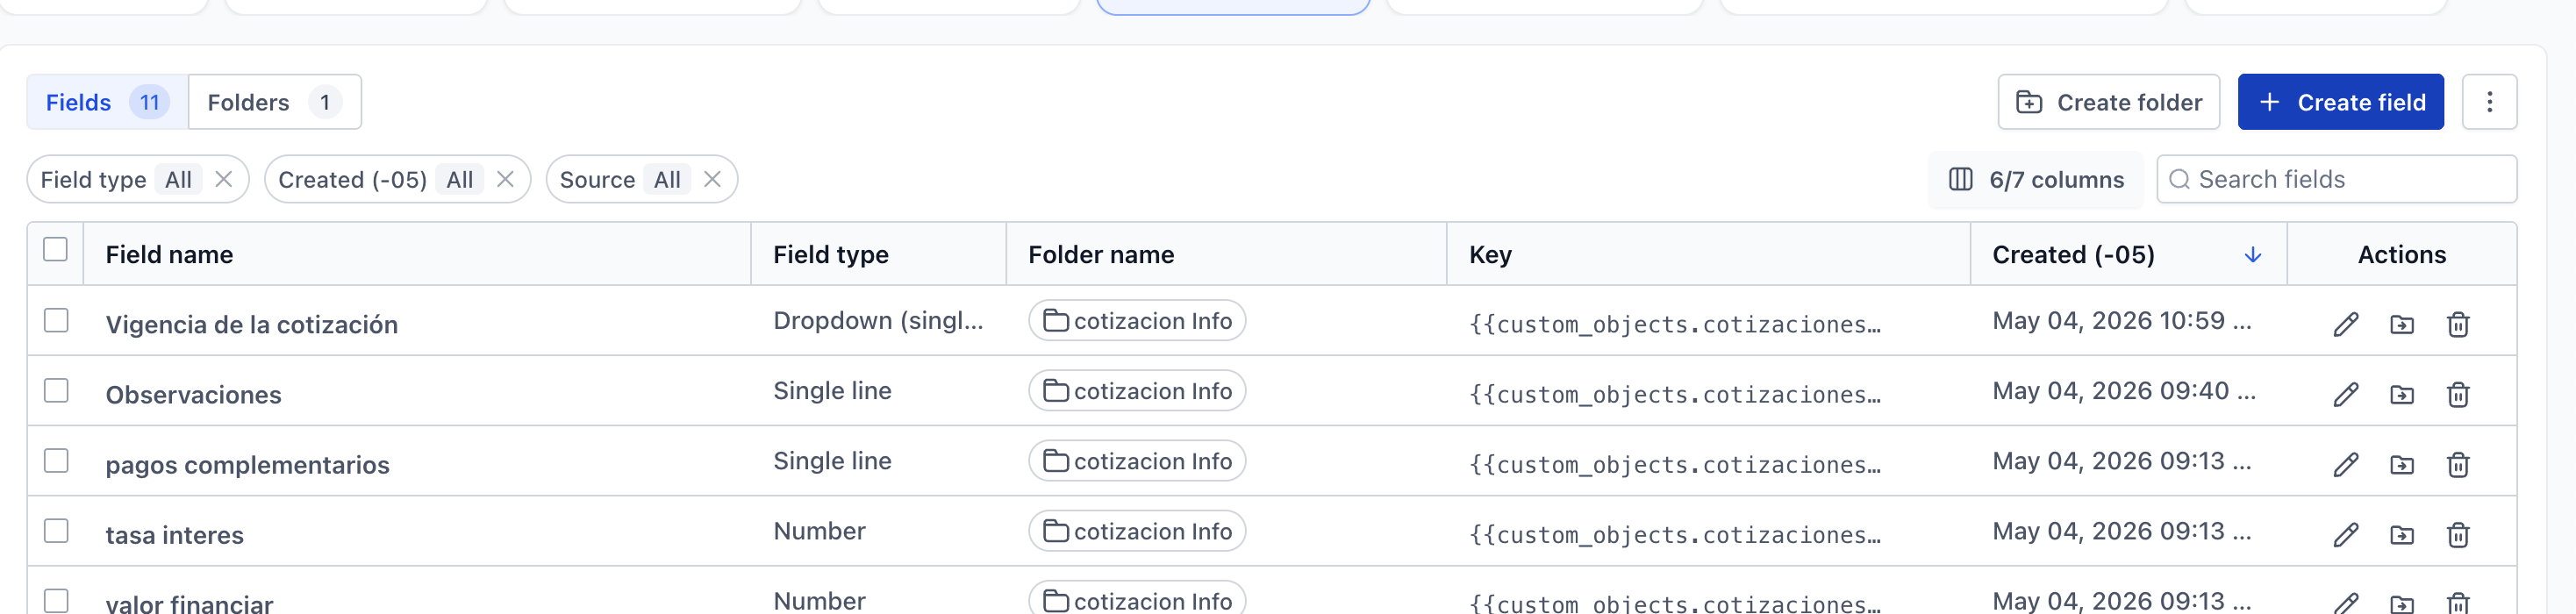The image size is (2576, 614).
Task: Check the Observaciones row checkbox
Action: [56, 390]
